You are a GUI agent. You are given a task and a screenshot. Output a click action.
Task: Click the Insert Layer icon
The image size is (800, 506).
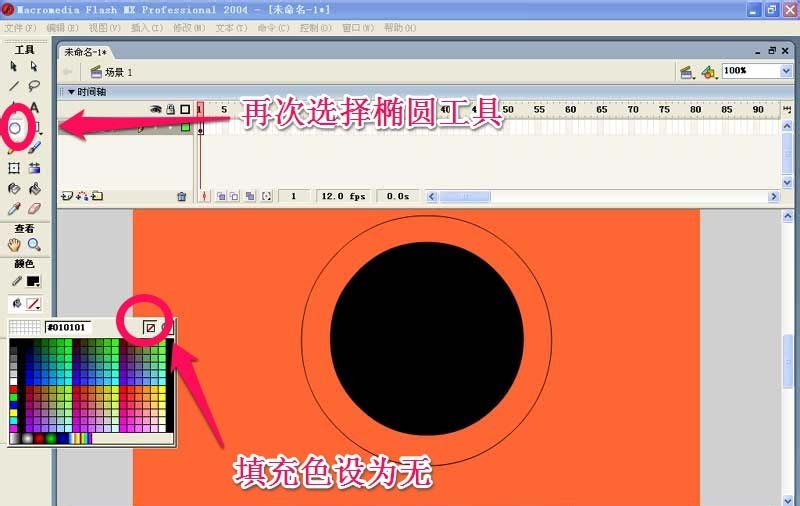pyautogui.click(x=66, y=196)
